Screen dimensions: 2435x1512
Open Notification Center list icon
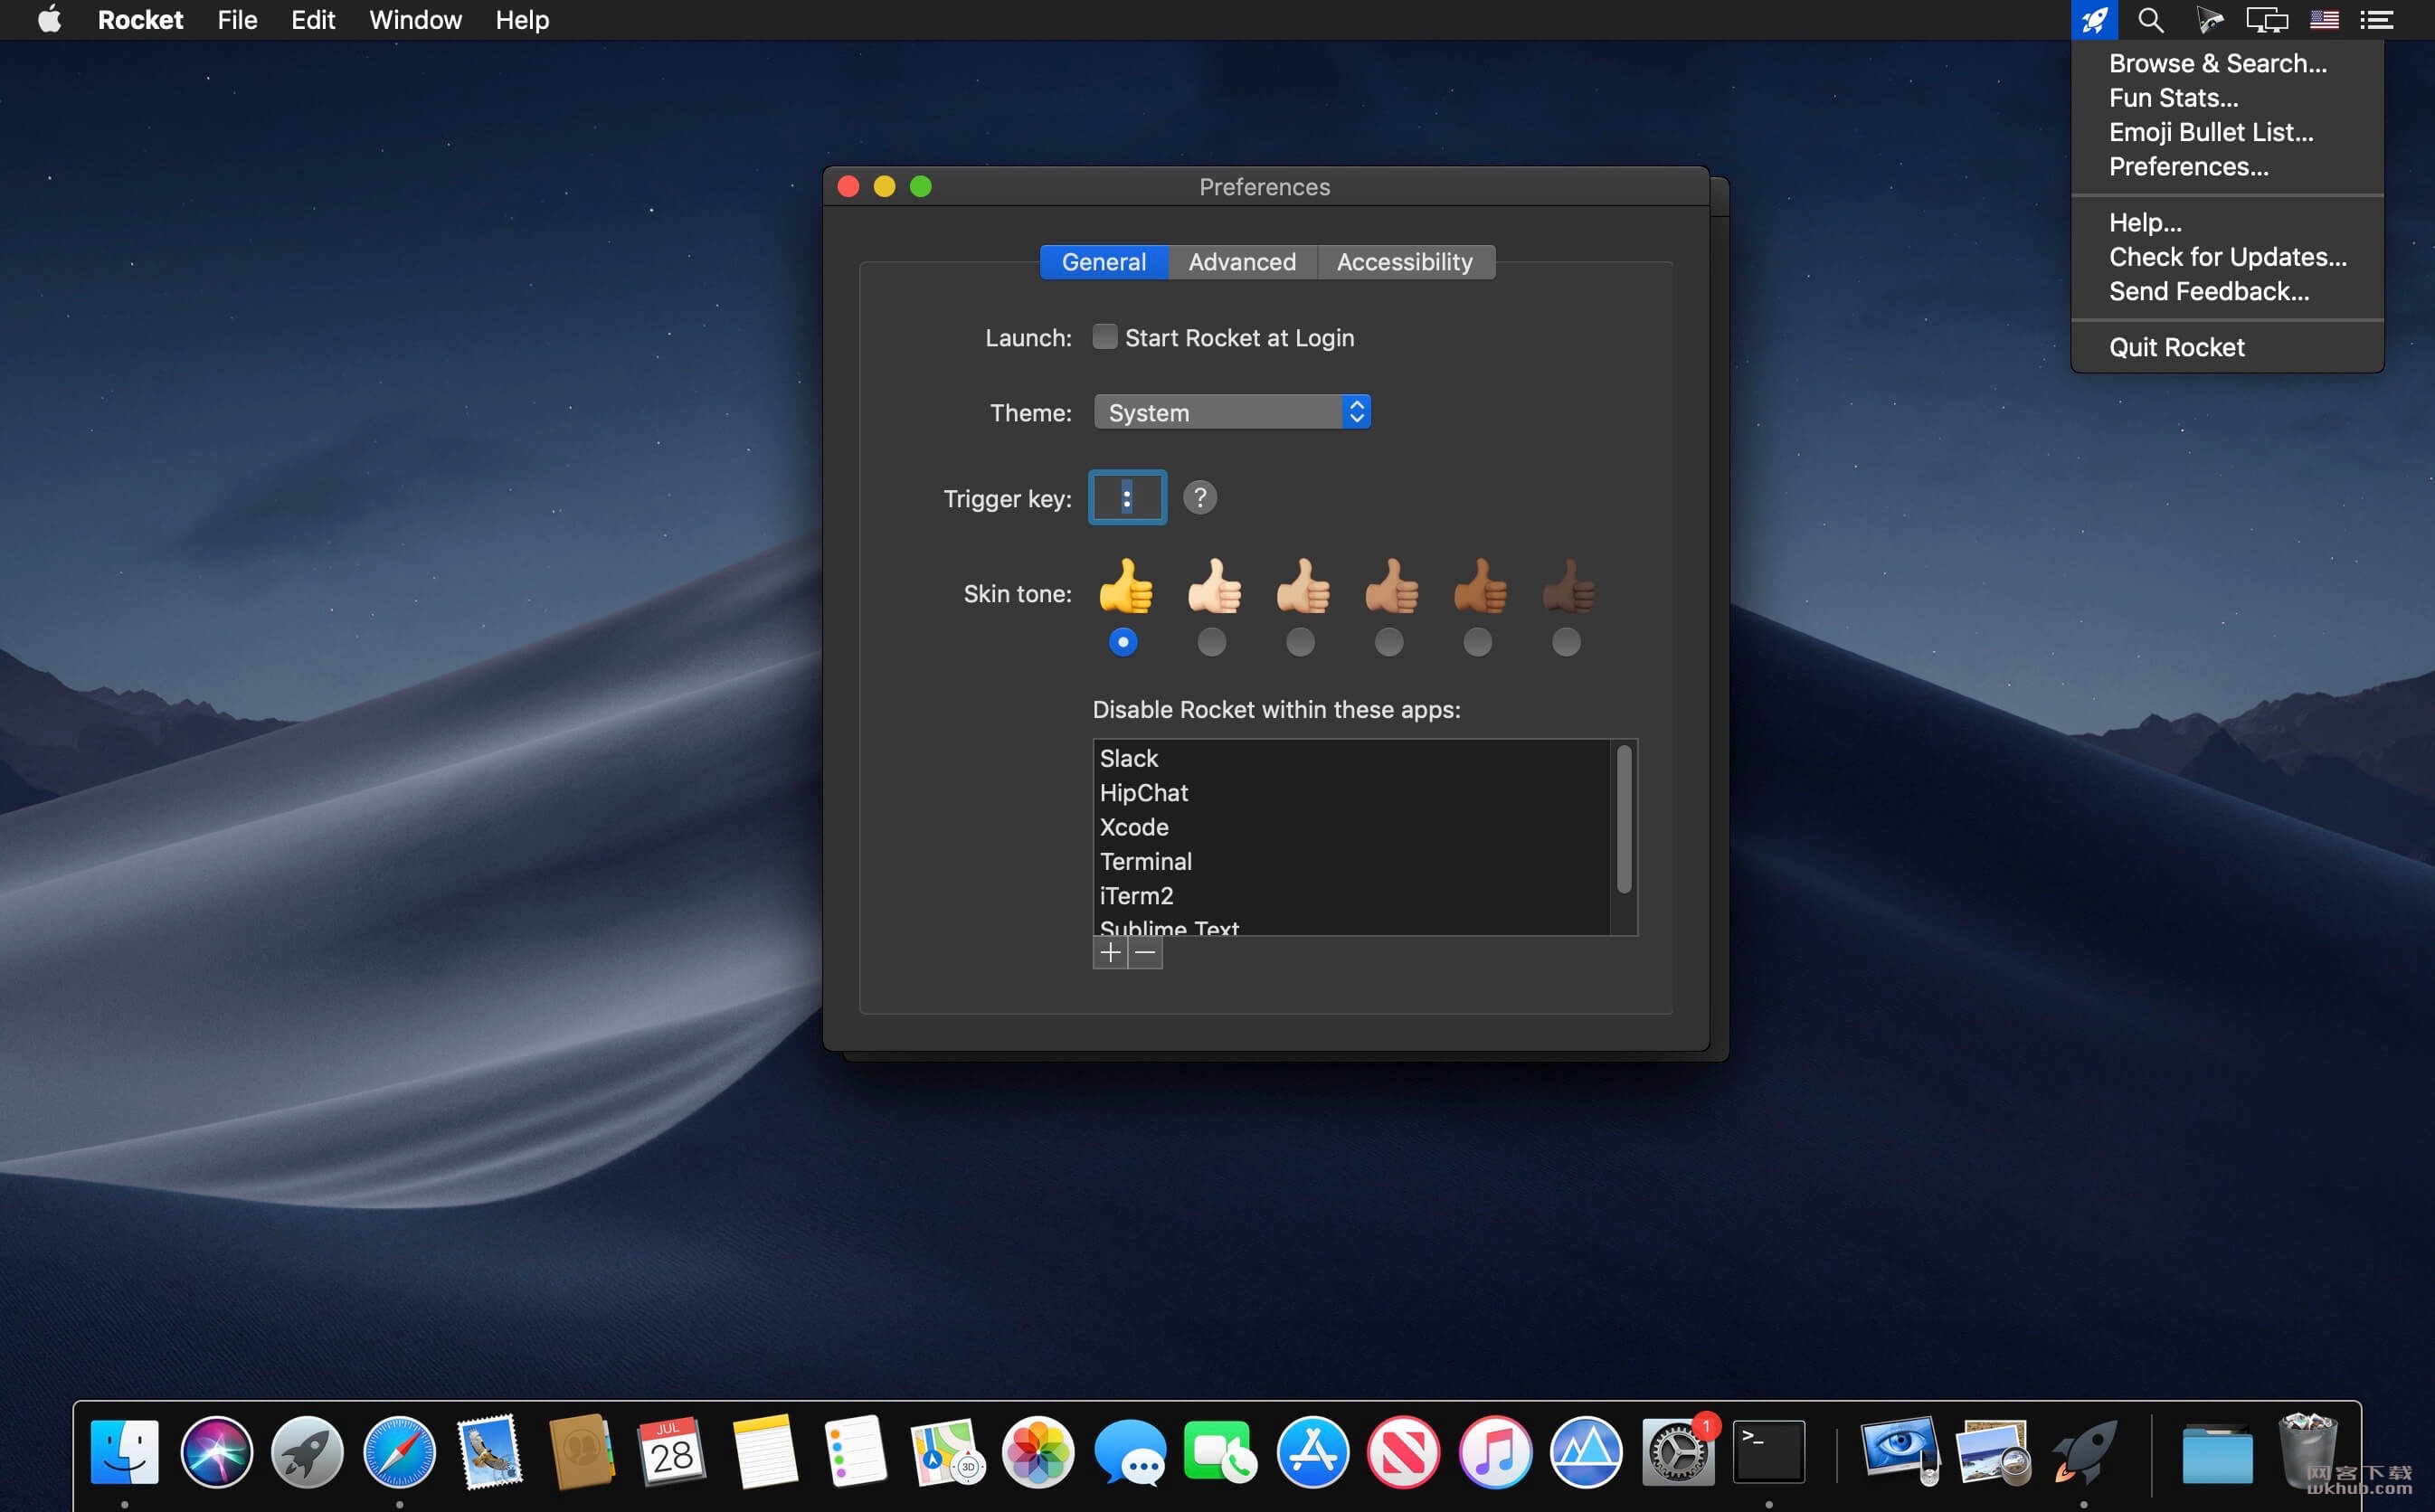click(x=2377, y=20)
